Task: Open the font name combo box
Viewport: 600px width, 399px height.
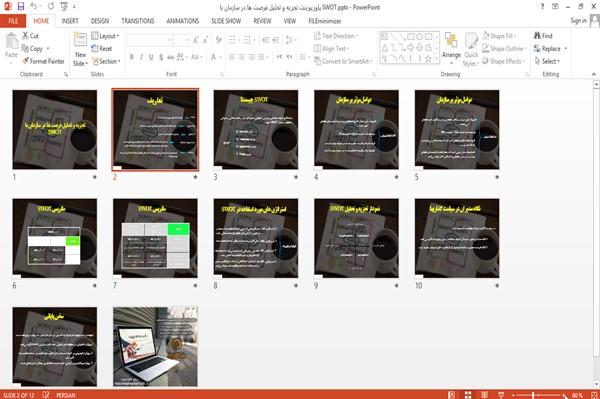Action: pos(150,40)
